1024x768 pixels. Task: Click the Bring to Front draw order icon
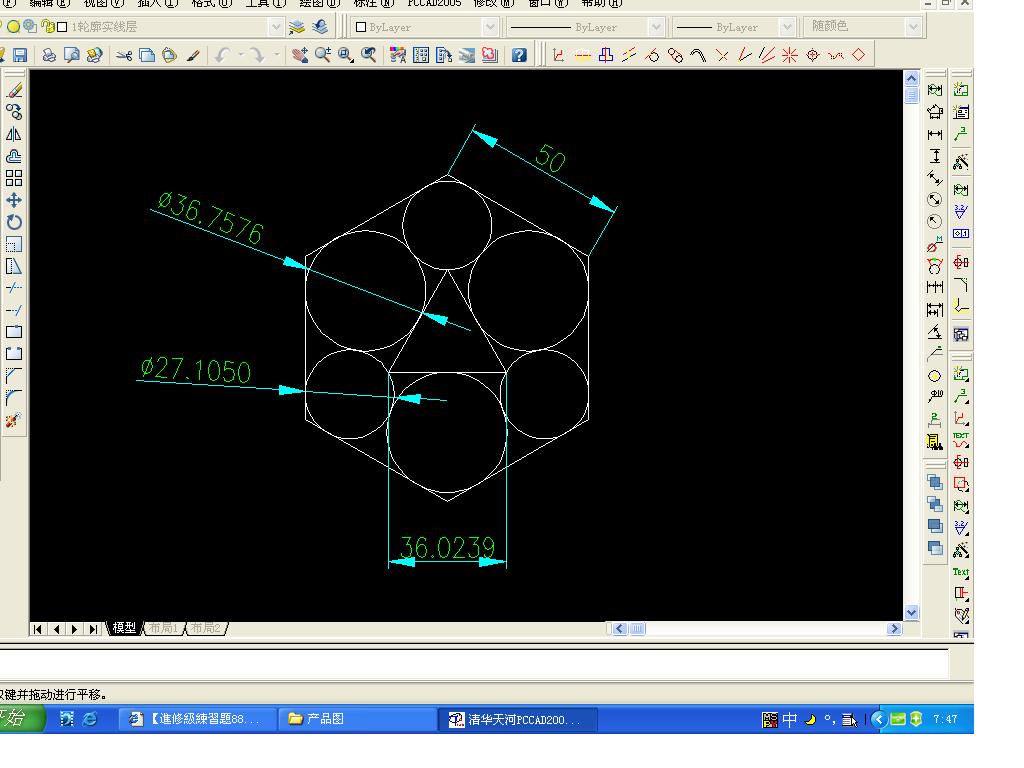pyautogui.click(x=935, y=482)
